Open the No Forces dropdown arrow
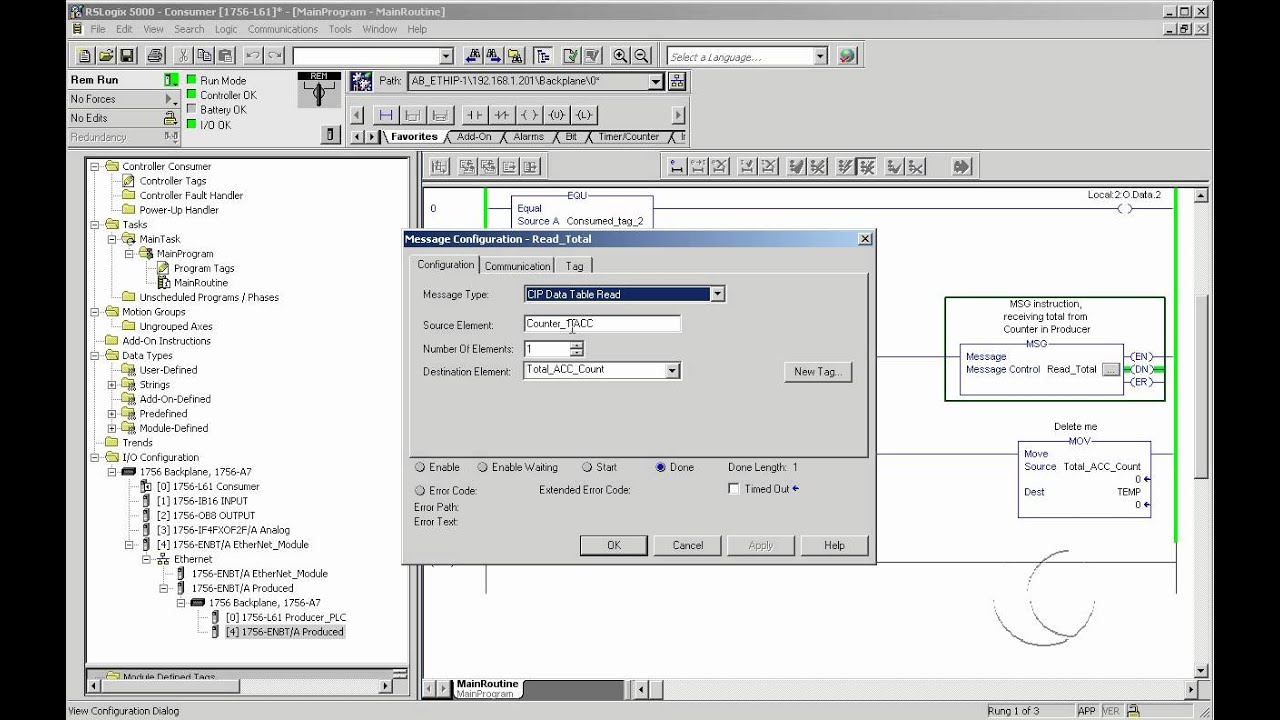Image resolution: width=1280 pixels, height=720 pixels. point(171,99)
